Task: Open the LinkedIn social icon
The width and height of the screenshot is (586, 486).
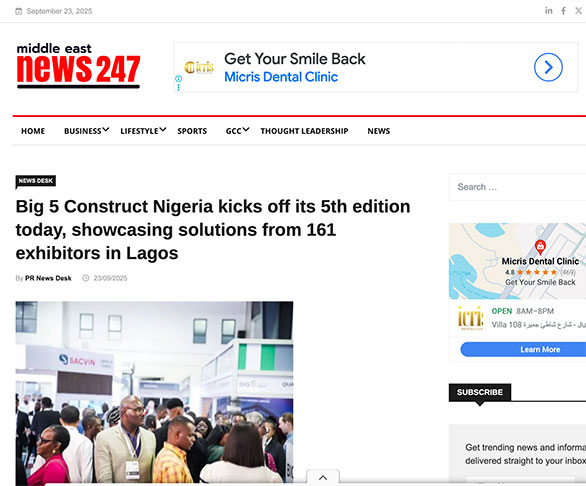Action: (x=548, y=11)
